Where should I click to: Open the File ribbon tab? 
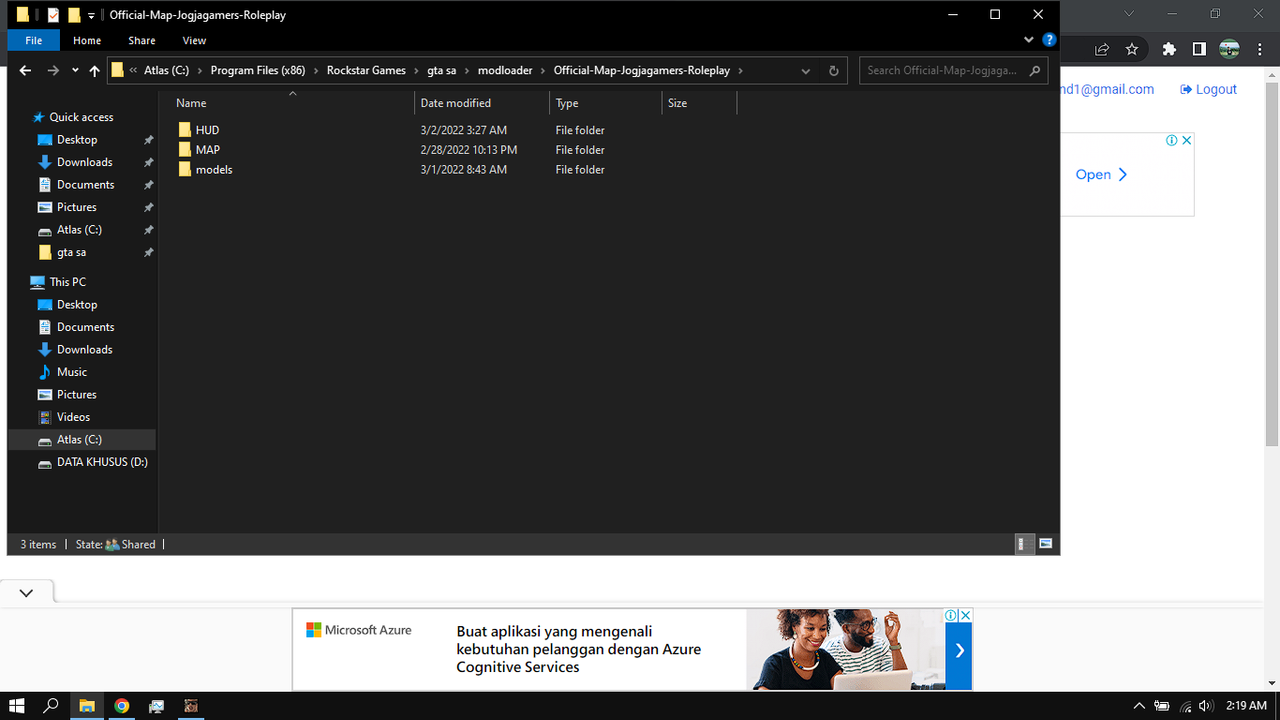pyautogui.click(x=34, y=40)
